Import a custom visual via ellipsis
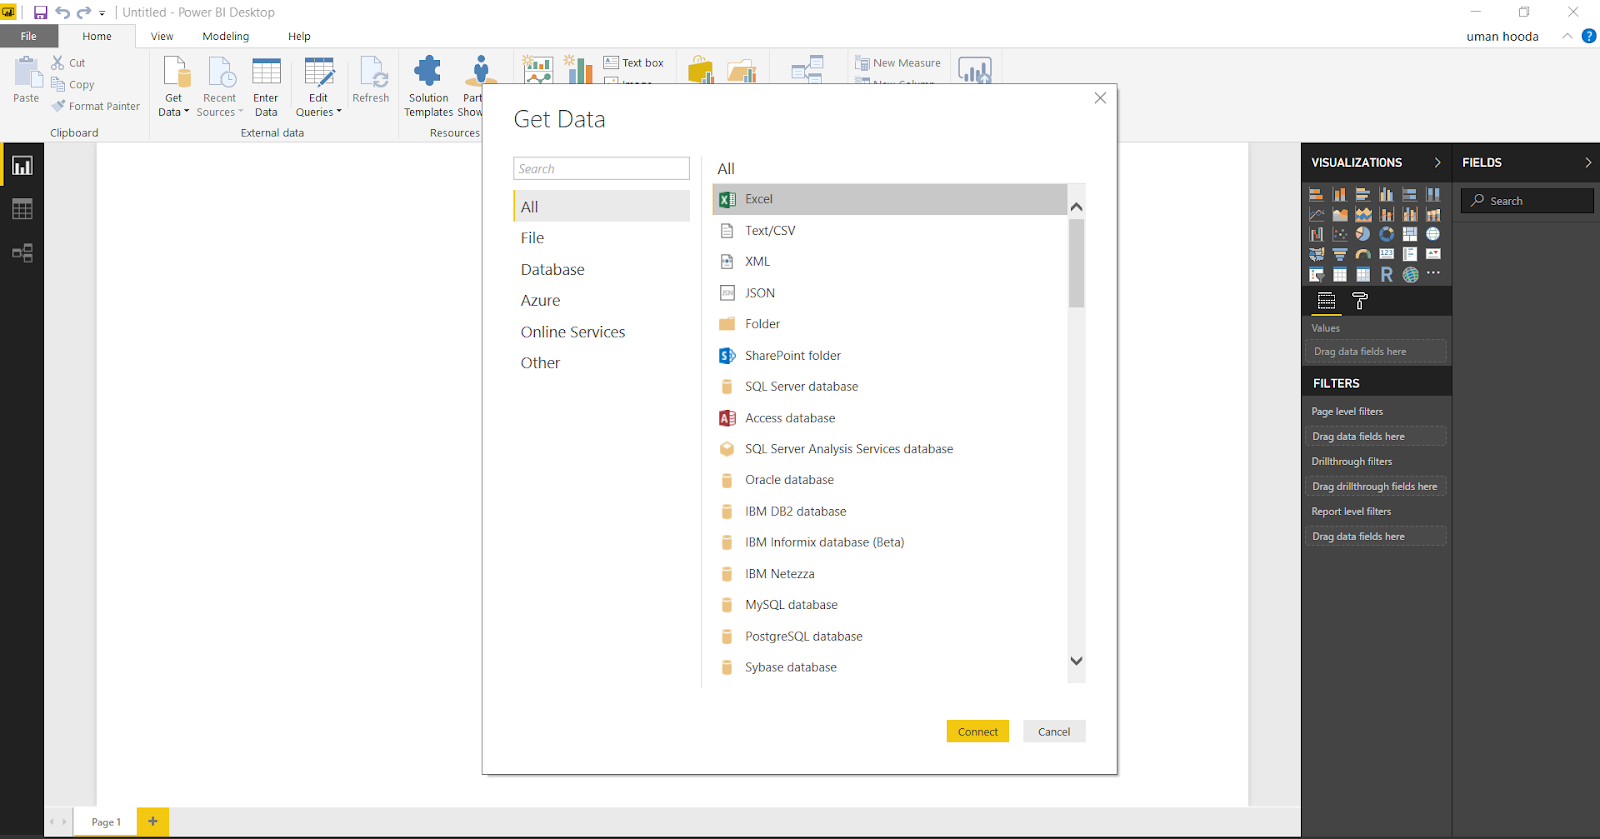The image size is (1600, 839). [1433, 273]
